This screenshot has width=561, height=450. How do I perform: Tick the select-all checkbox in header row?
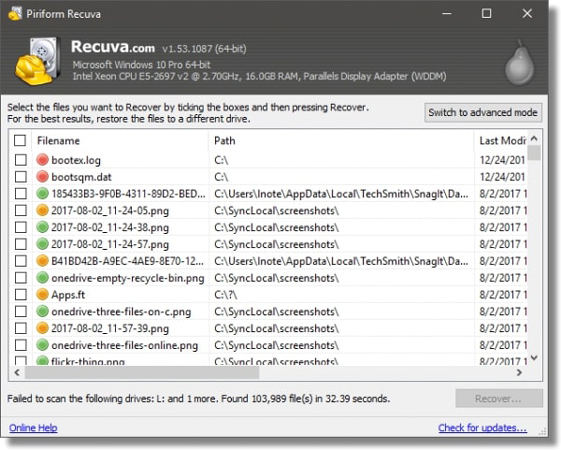[20, 140]
